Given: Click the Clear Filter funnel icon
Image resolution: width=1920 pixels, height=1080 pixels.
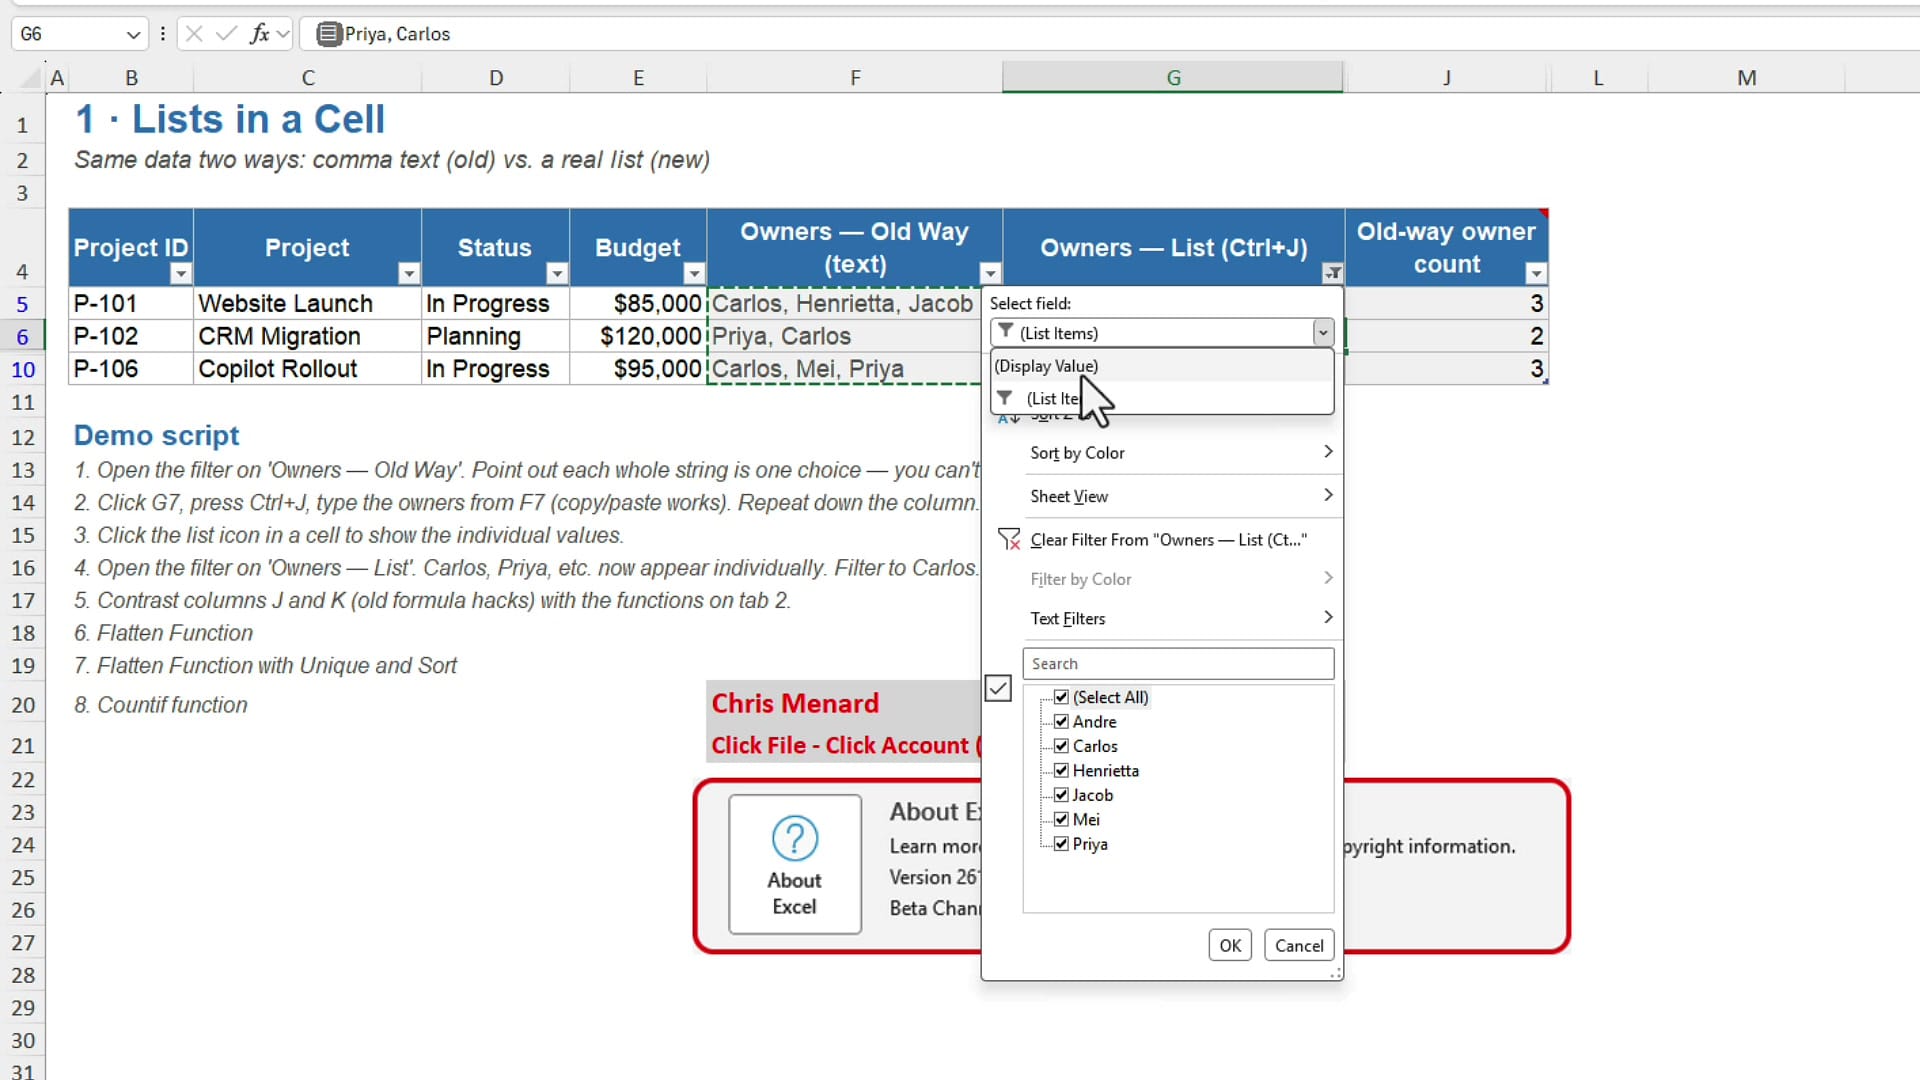Looking at the screenshot, I should pyautogui.click(x=1009, y=540).
